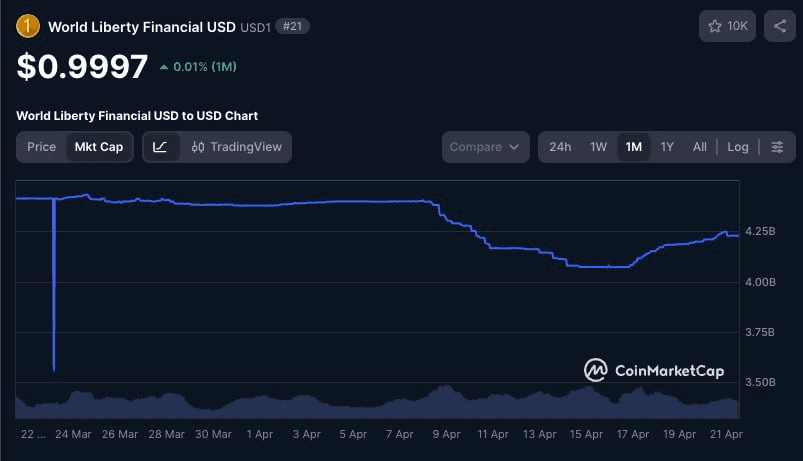Select the 24h time range
Viewport: 803px width, 461px height.
coord(560,147)
